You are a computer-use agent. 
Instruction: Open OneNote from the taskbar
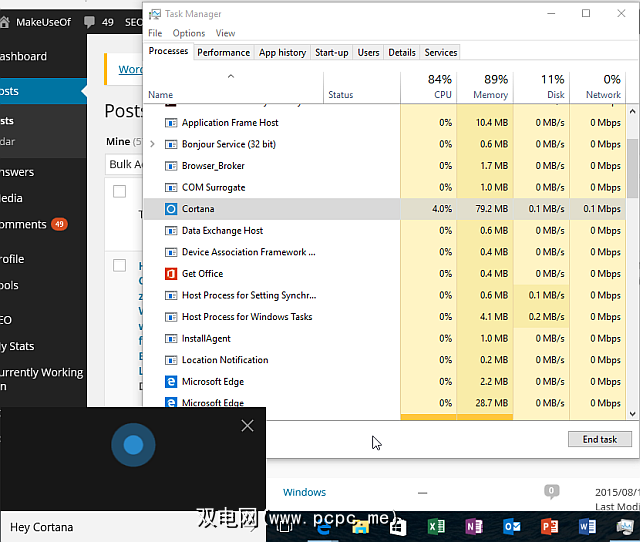tap(474, 526)
